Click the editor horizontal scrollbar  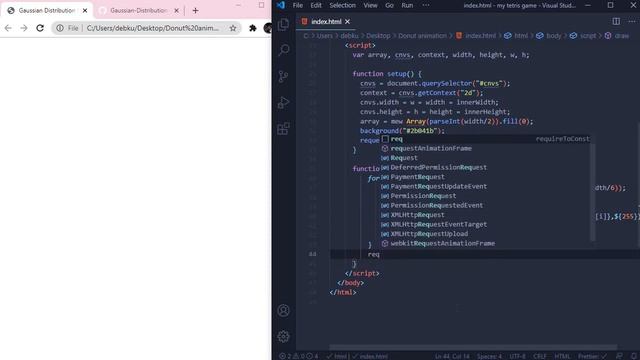tap(473, 348)
